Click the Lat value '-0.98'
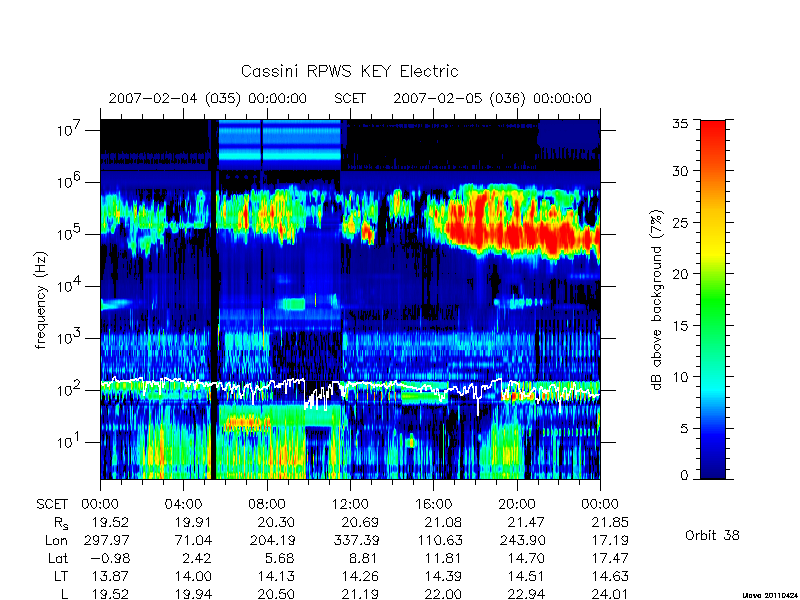This screenshot has height=600, width=800. pos(110,558)
